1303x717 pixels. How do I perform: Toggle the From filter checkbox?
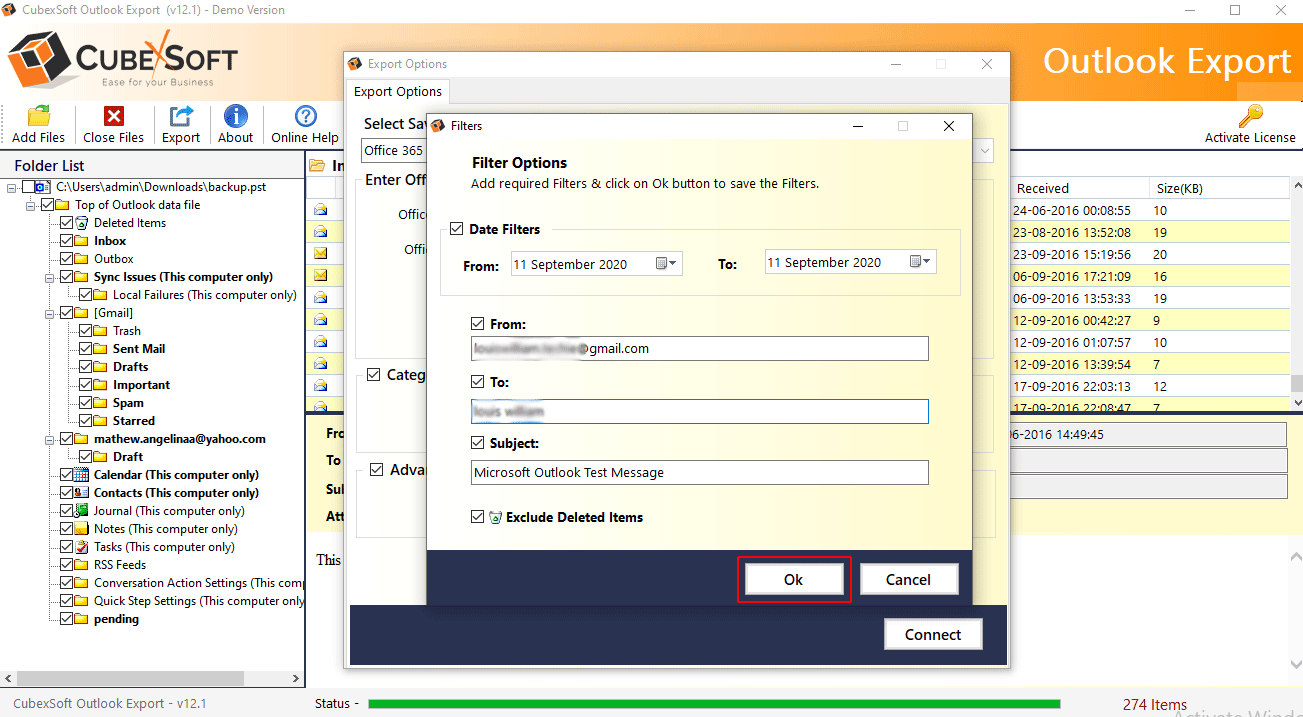[478, 324]
